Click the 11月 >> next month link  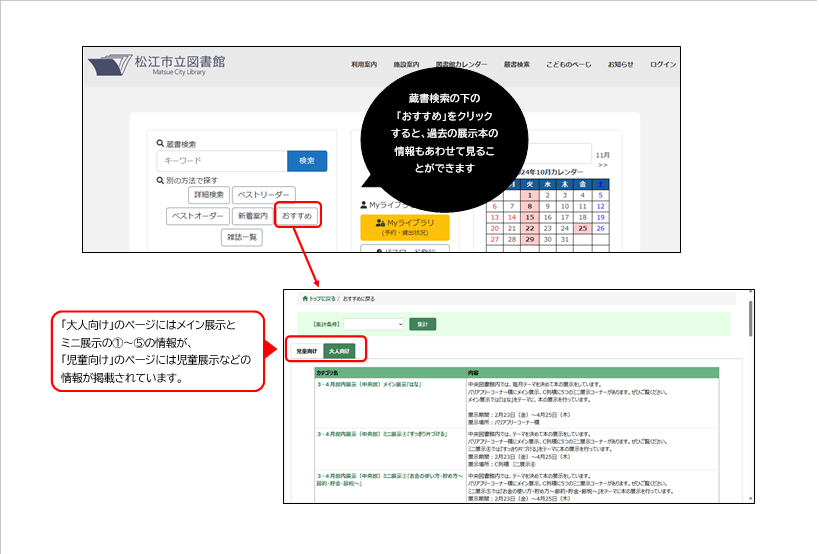coord(603,160)
